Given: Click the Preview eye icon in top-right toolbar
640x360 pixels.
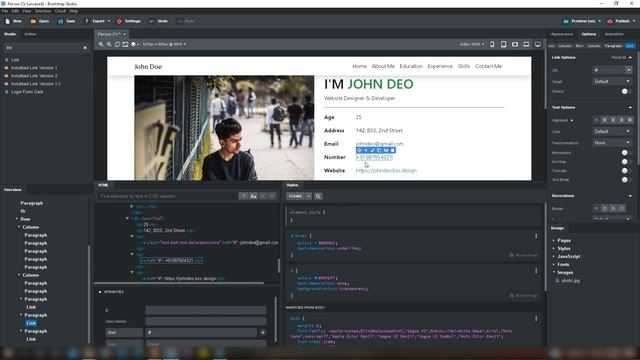Looking at the screenshot, I should [x=566, y=21].
